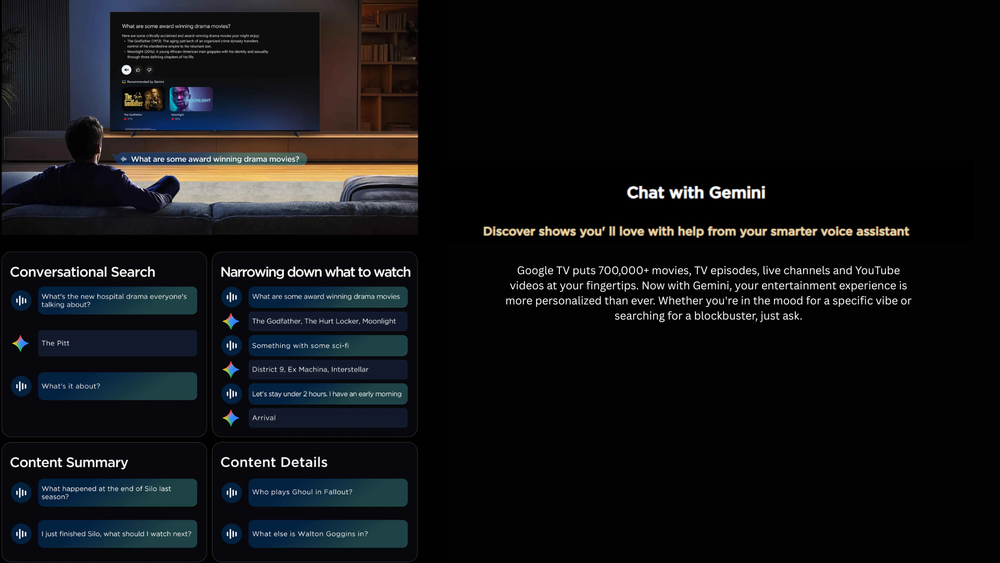Click the 'Narrowing down what to watch' heading

point(316,272)
